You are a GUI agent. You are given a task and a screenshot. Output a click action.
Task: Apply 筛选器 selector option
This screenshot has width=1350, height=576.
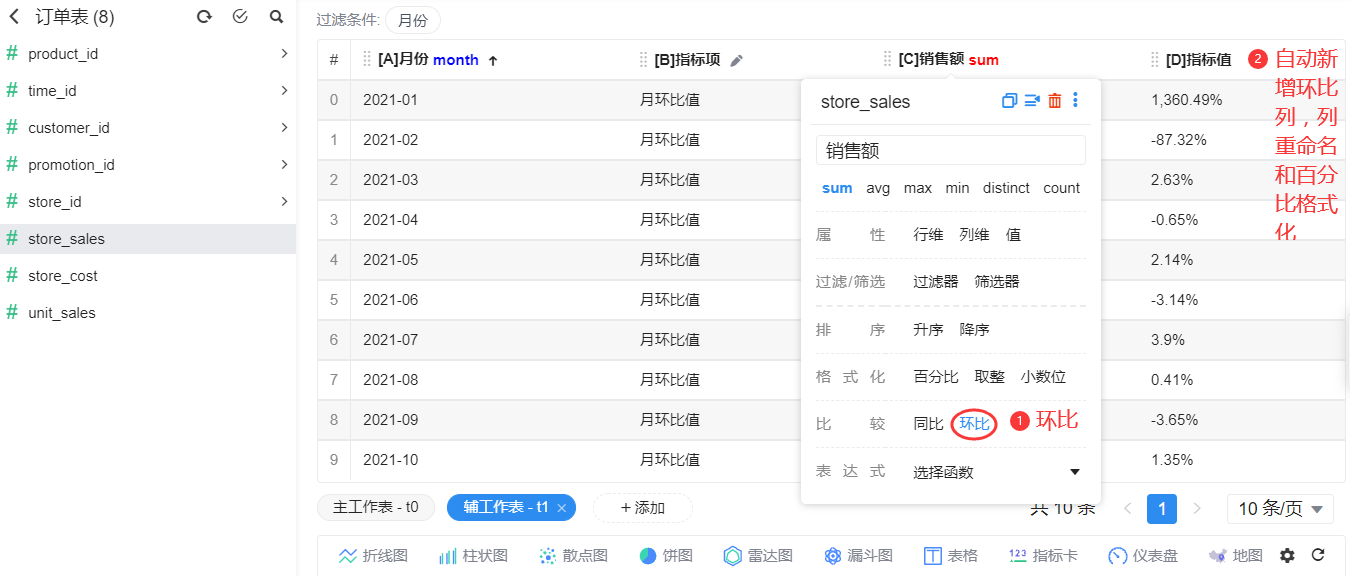coord(997,282)
